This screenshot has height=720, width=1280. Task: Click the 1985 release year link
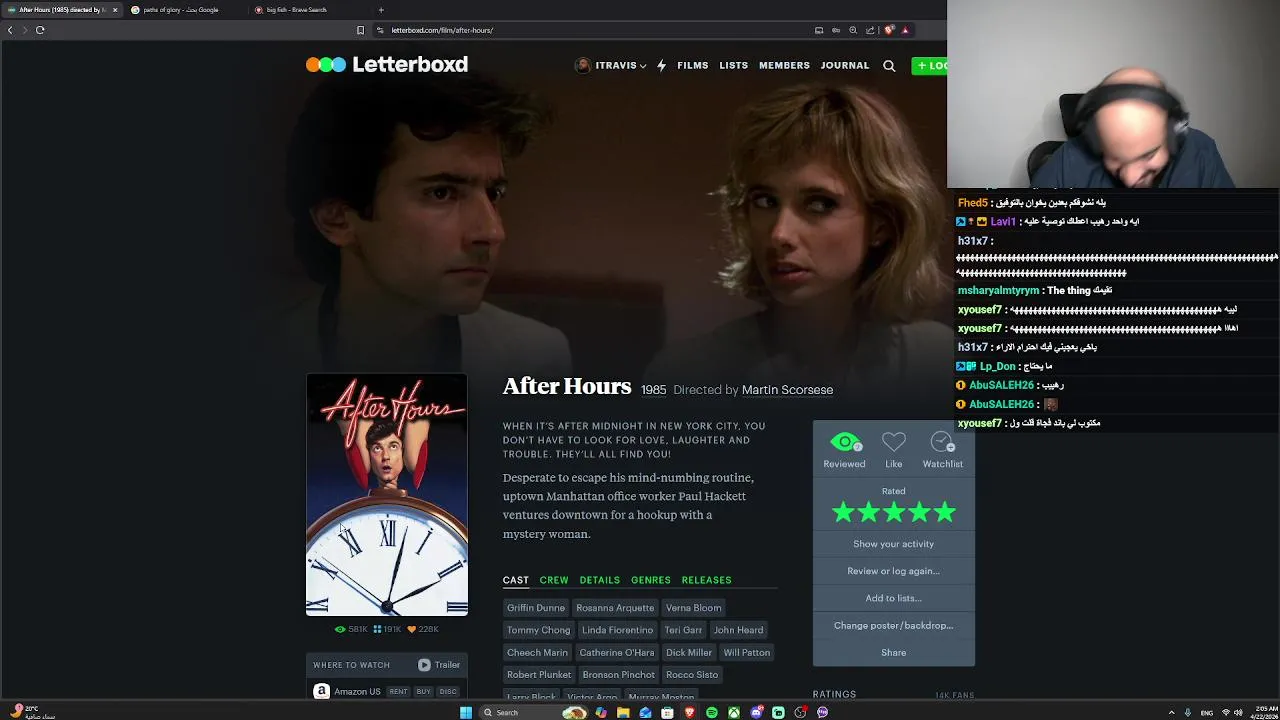point(653,390)
